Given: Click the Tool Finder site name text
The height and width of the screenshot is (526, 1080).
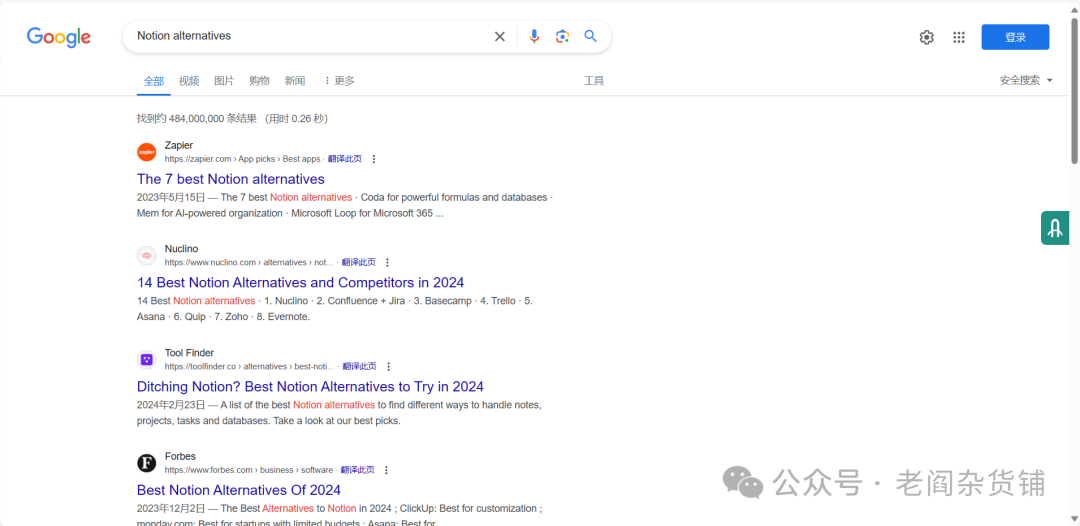Looking at the screenshot, I should [189, 353].
